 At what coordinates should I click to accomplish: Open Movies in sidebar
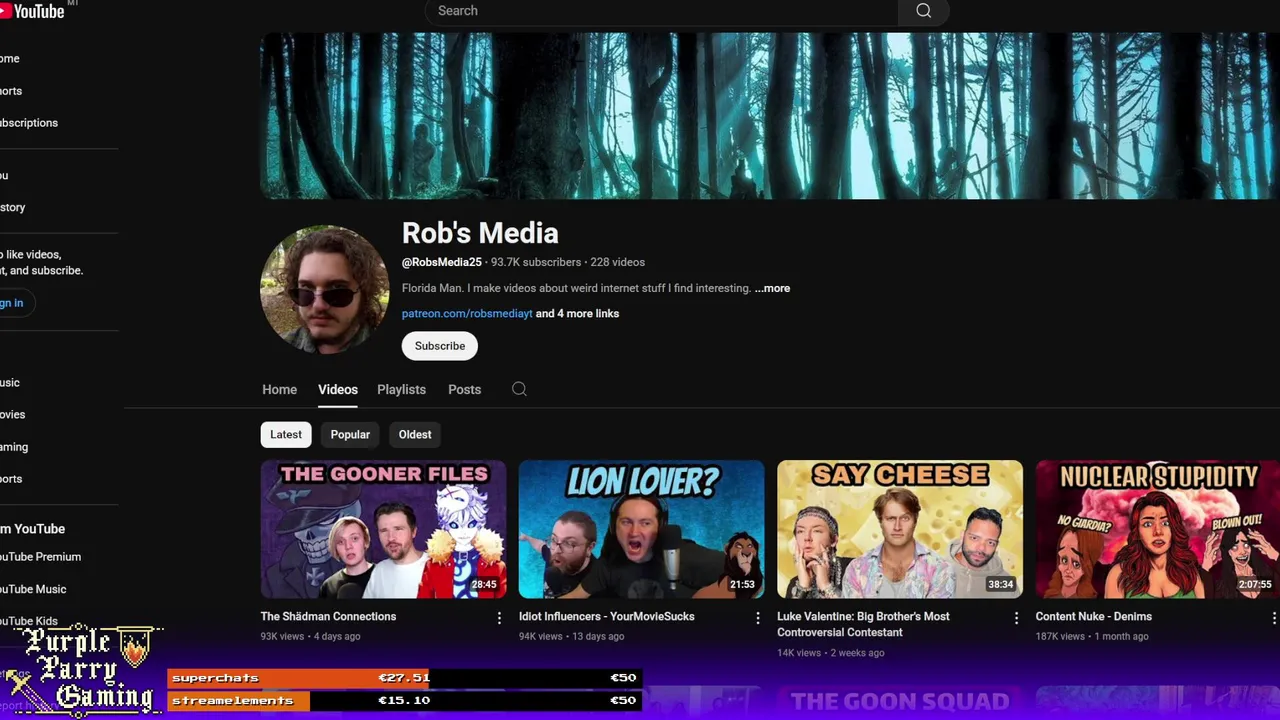coord(13,414)
